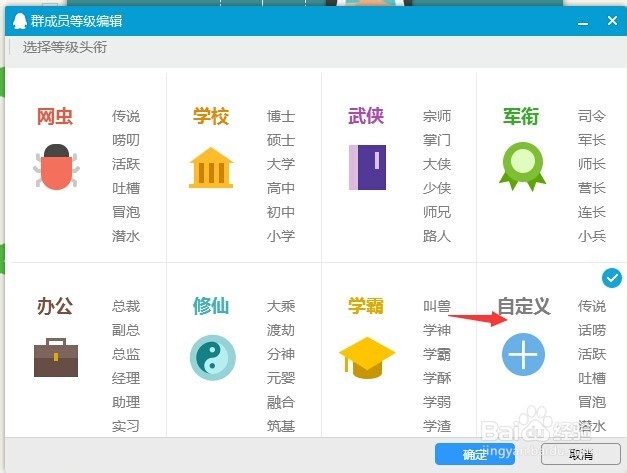The width and height of the screenshot is (627, 473).
Task: Select the 武侠 purple book icon
Action: 367,167
